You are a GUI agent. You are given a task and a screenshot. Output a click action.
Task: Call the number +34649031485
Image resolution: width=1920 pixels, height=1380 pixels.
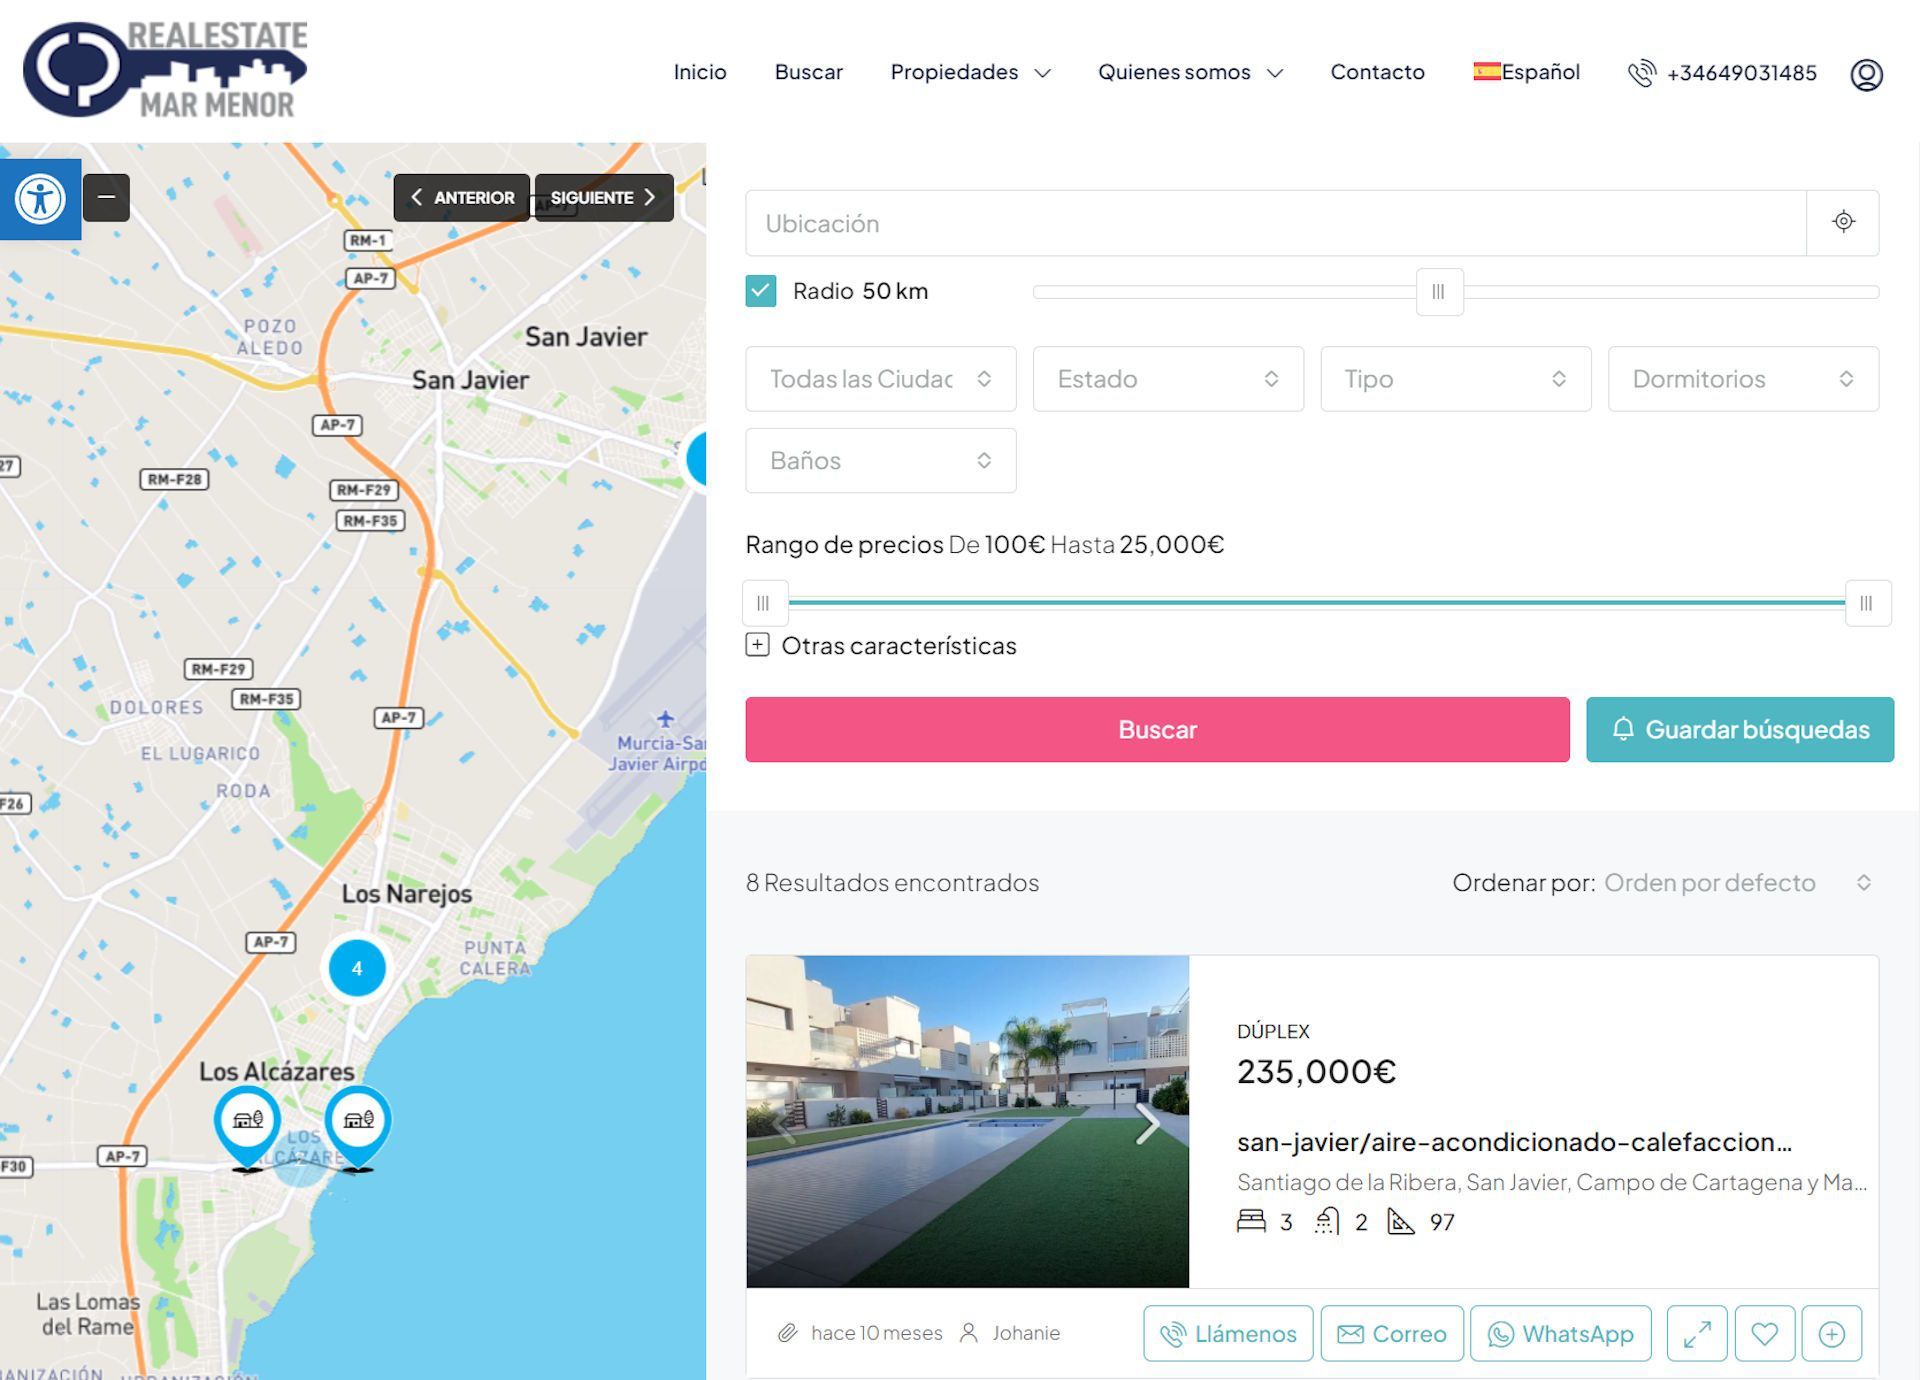1741,73
